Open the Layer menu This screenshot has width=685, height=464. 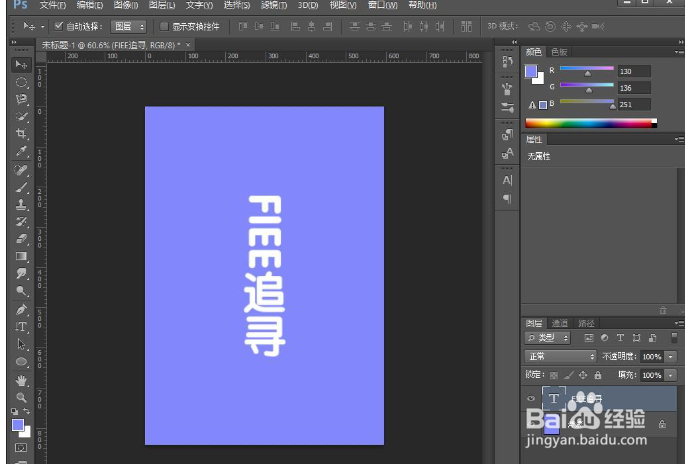[x=162, y=5]
